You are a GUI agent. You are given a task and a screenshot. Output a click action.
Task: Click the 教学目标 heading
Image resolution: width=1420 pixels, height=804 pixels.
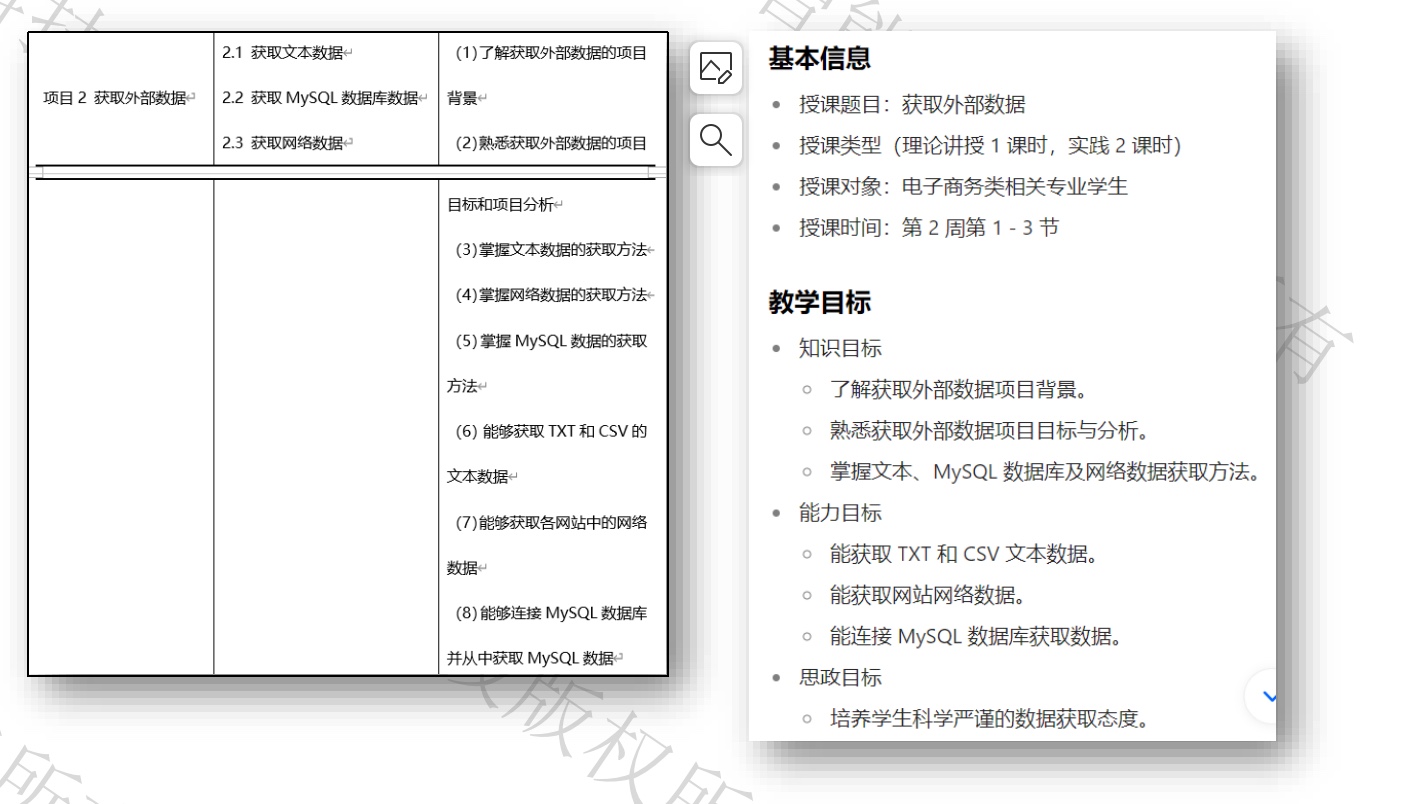point(819,305)
